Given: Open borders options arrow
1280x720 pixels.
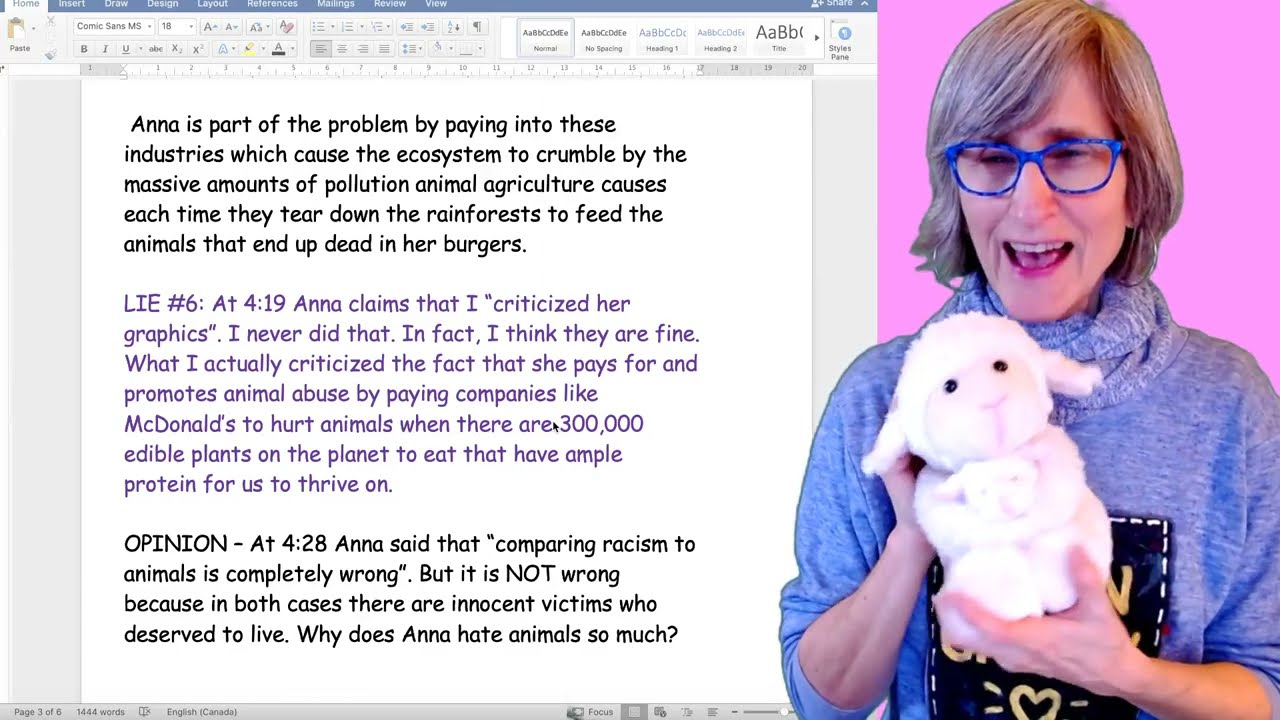Looking at the screenshot, I should (481, 49).
